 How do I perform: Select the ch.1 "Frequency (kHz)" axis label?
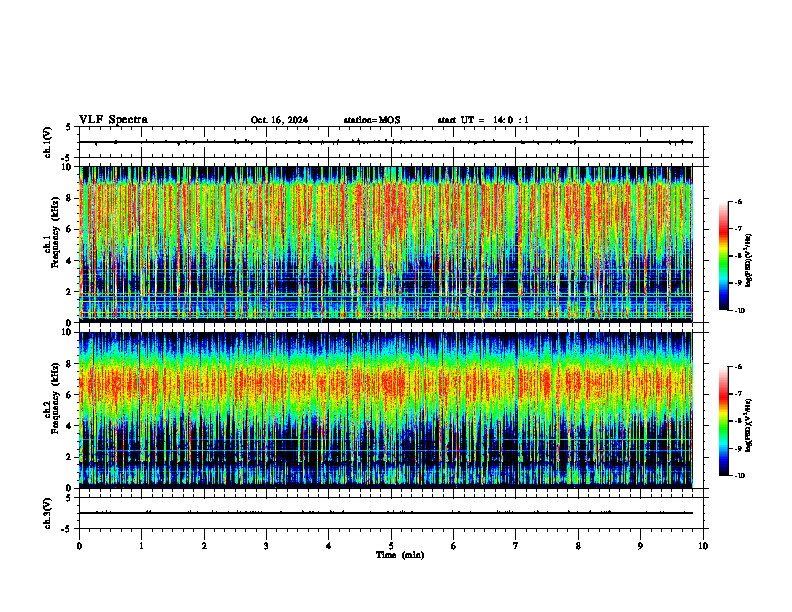(x=55, y=232)
